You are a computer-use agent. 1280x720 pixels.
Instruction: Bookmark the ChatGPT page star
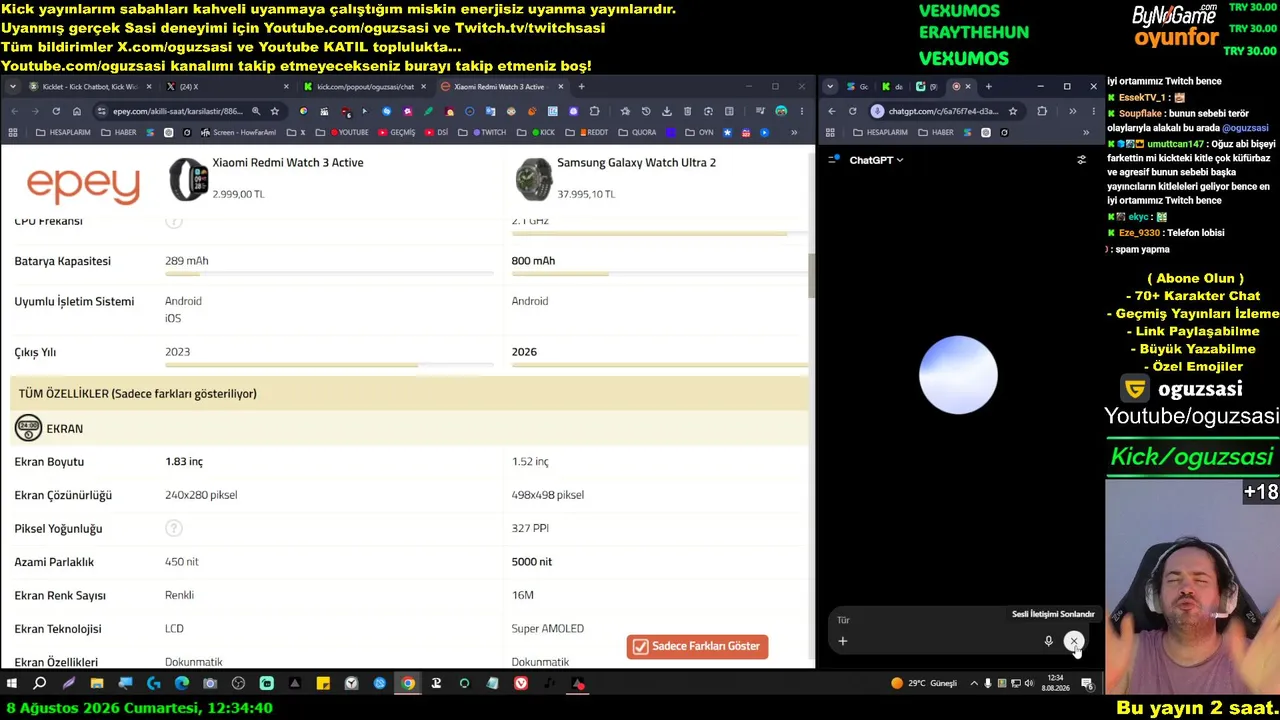click(x=1013, y=111)
